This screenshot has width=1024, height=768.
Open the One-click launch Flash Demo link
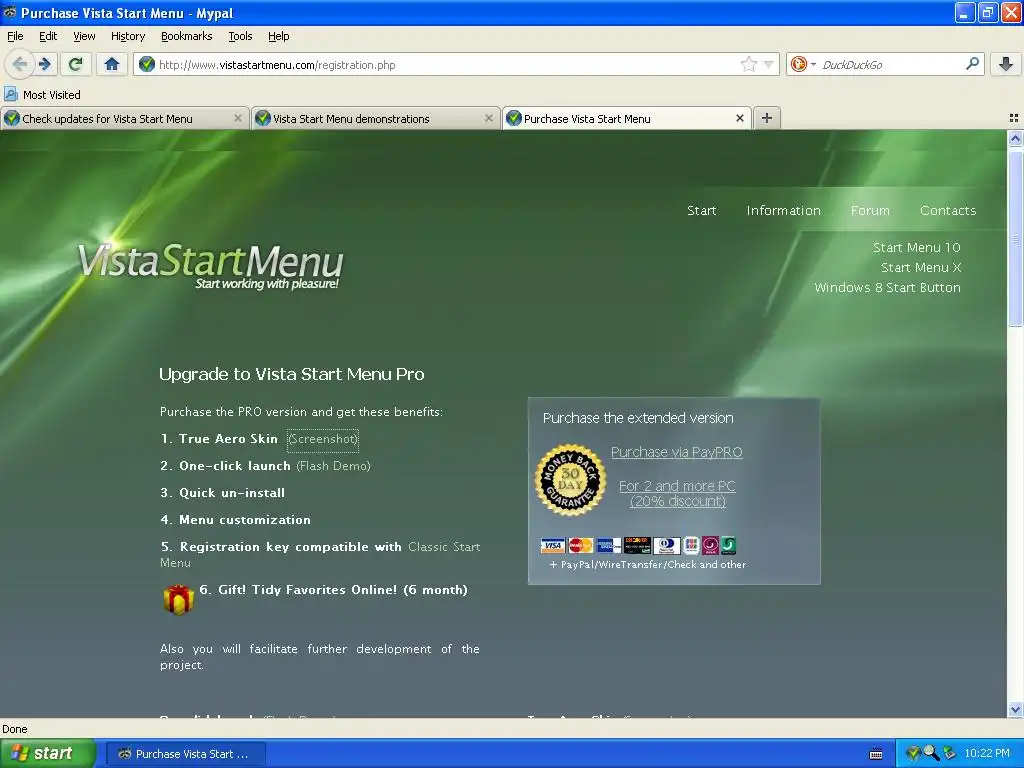coord(333,466)
